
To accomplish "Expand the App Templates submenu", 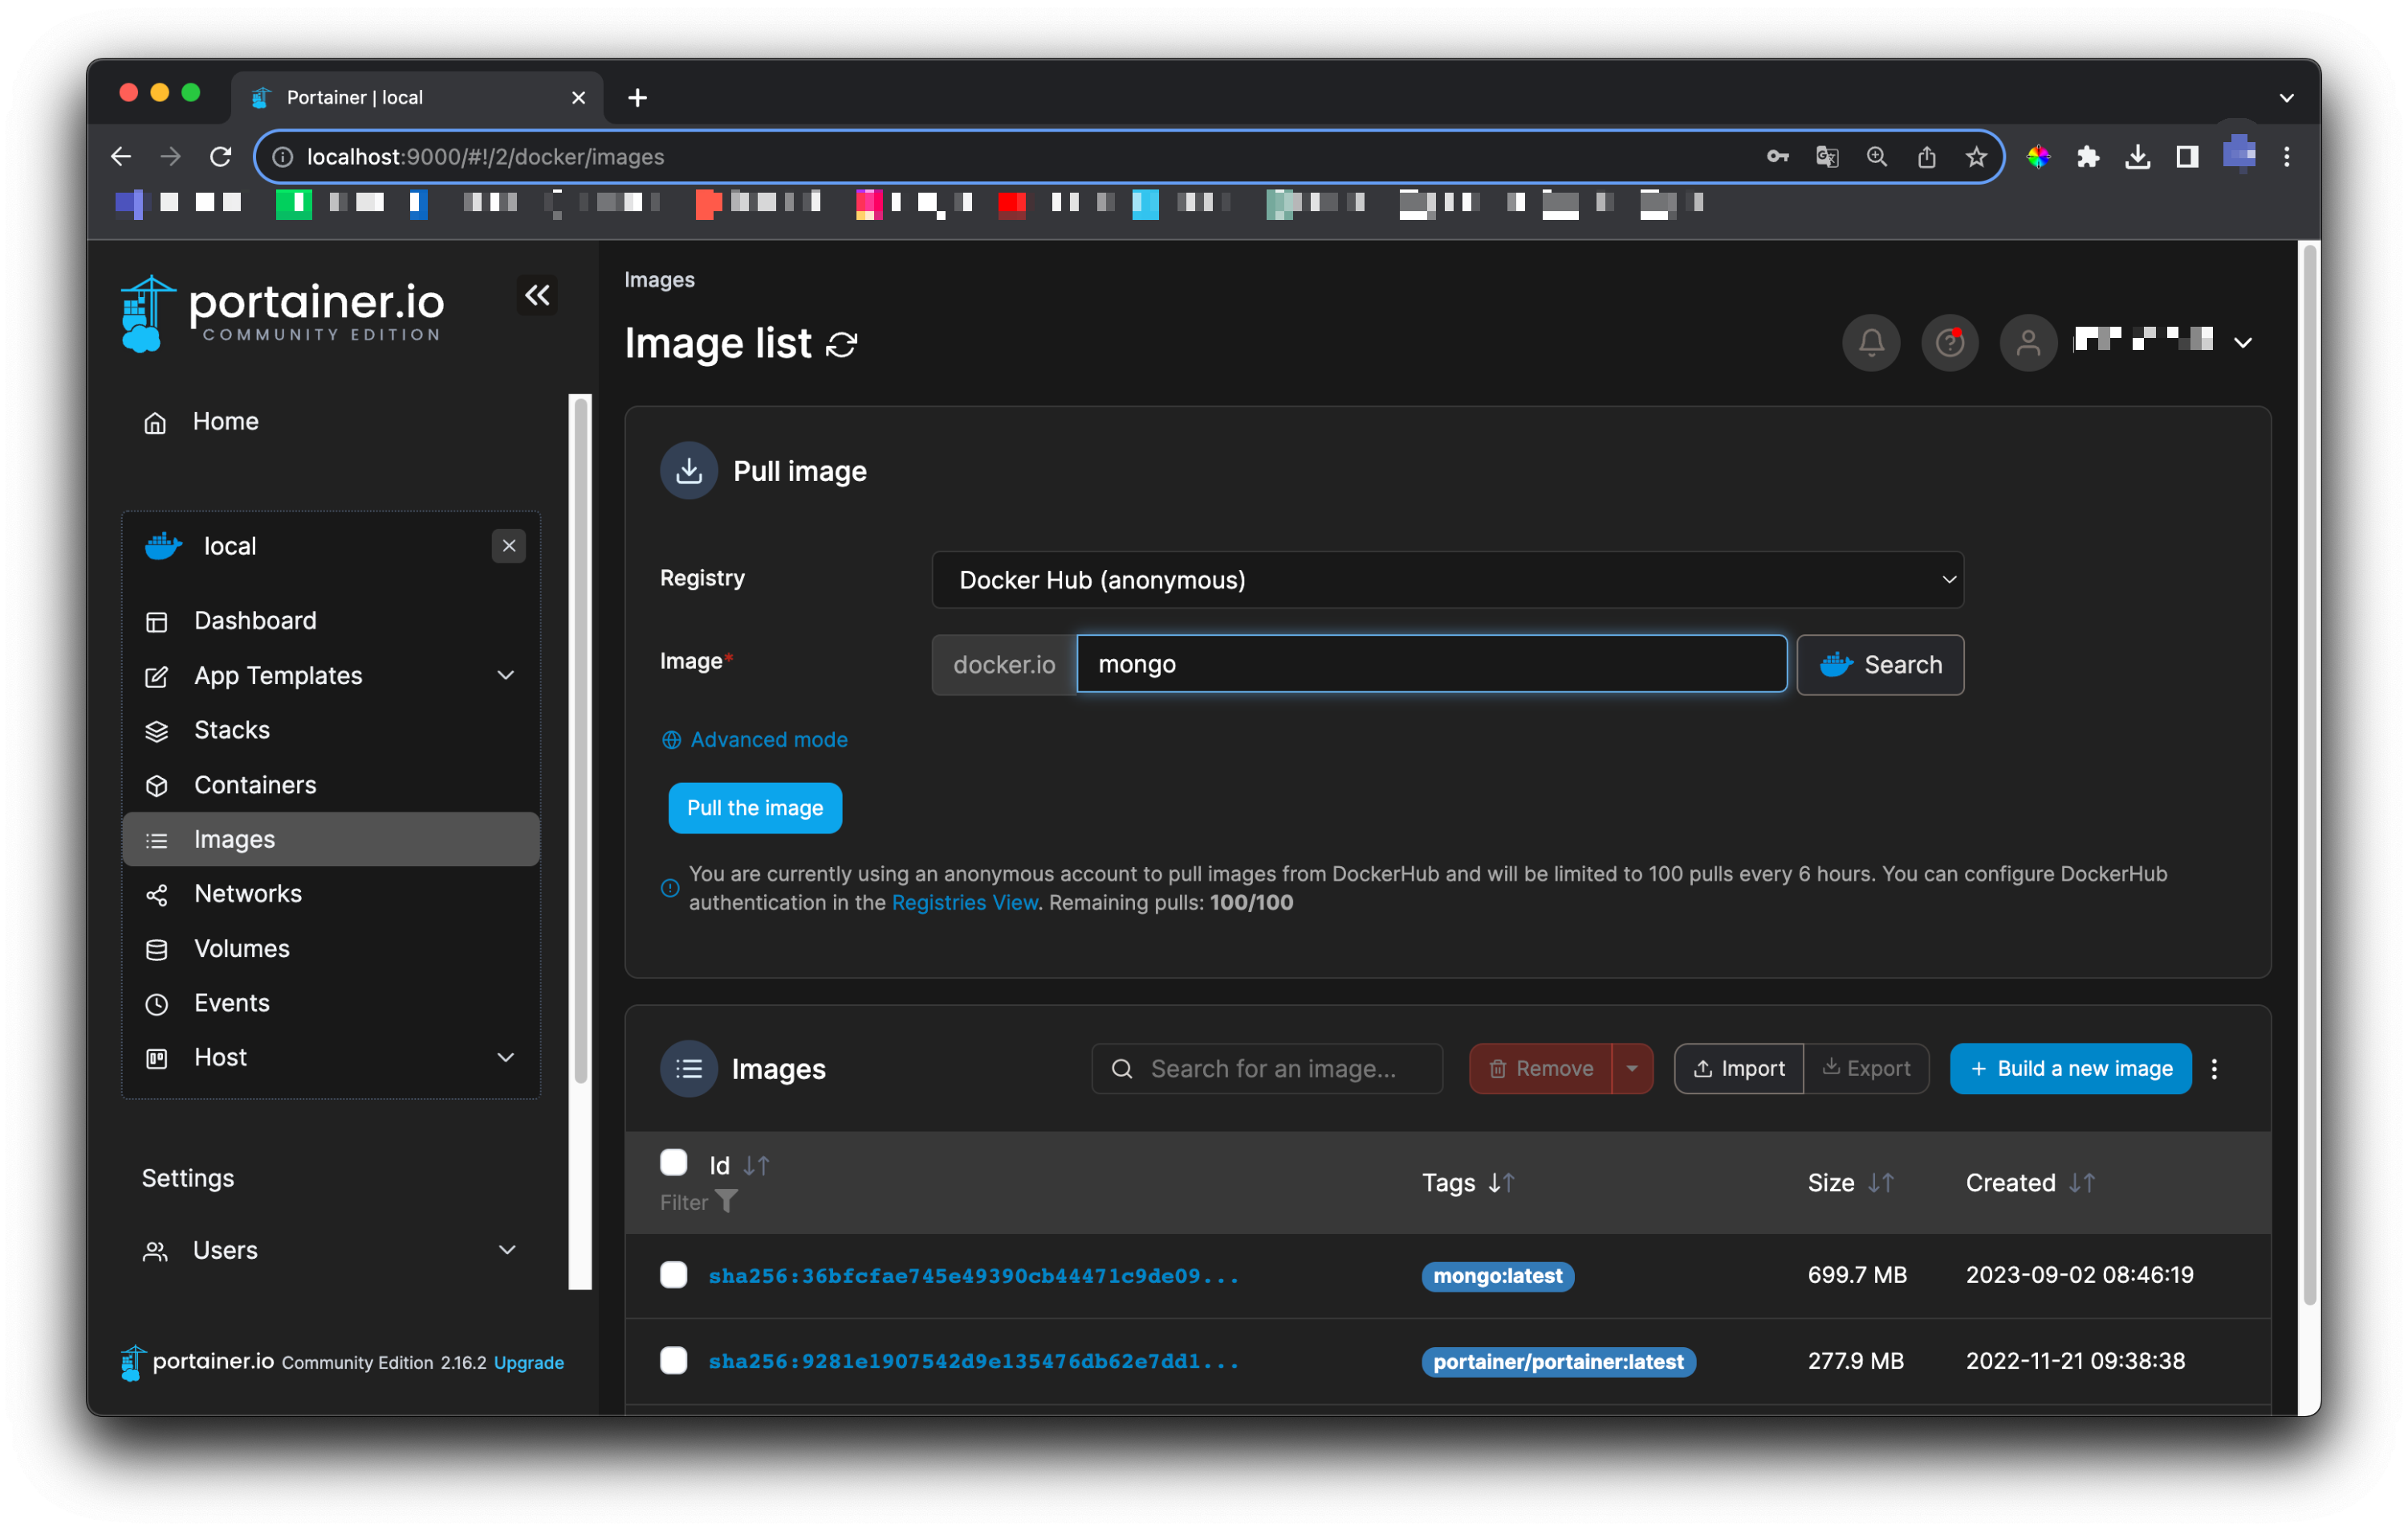I will pos(506,676).
